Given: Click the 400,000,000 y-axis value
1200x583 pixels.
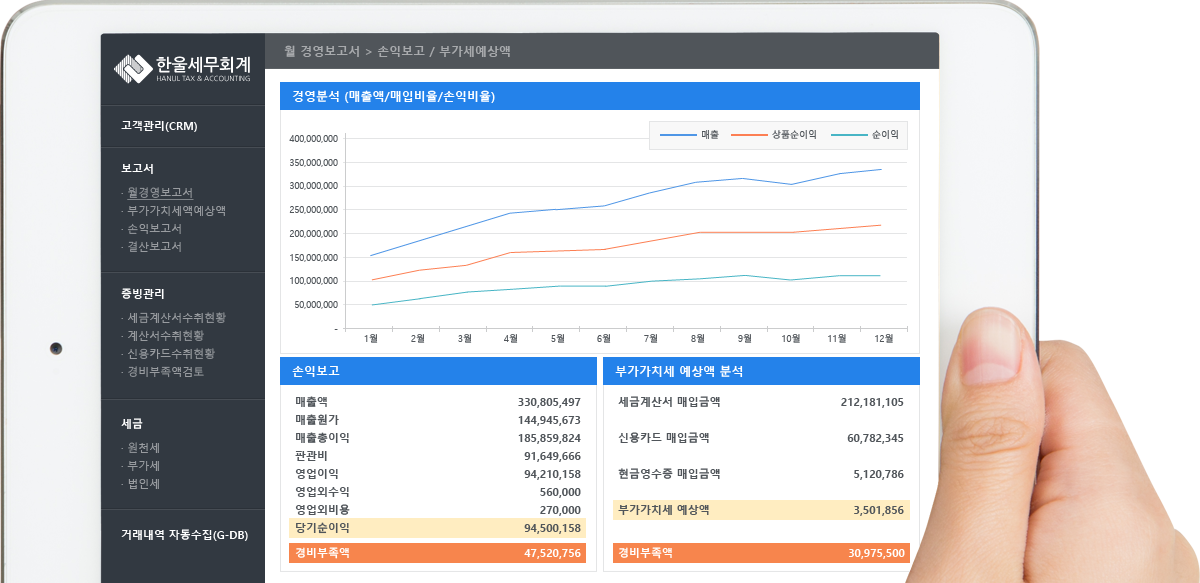Looking at the screenshot, I should (313, 138).
